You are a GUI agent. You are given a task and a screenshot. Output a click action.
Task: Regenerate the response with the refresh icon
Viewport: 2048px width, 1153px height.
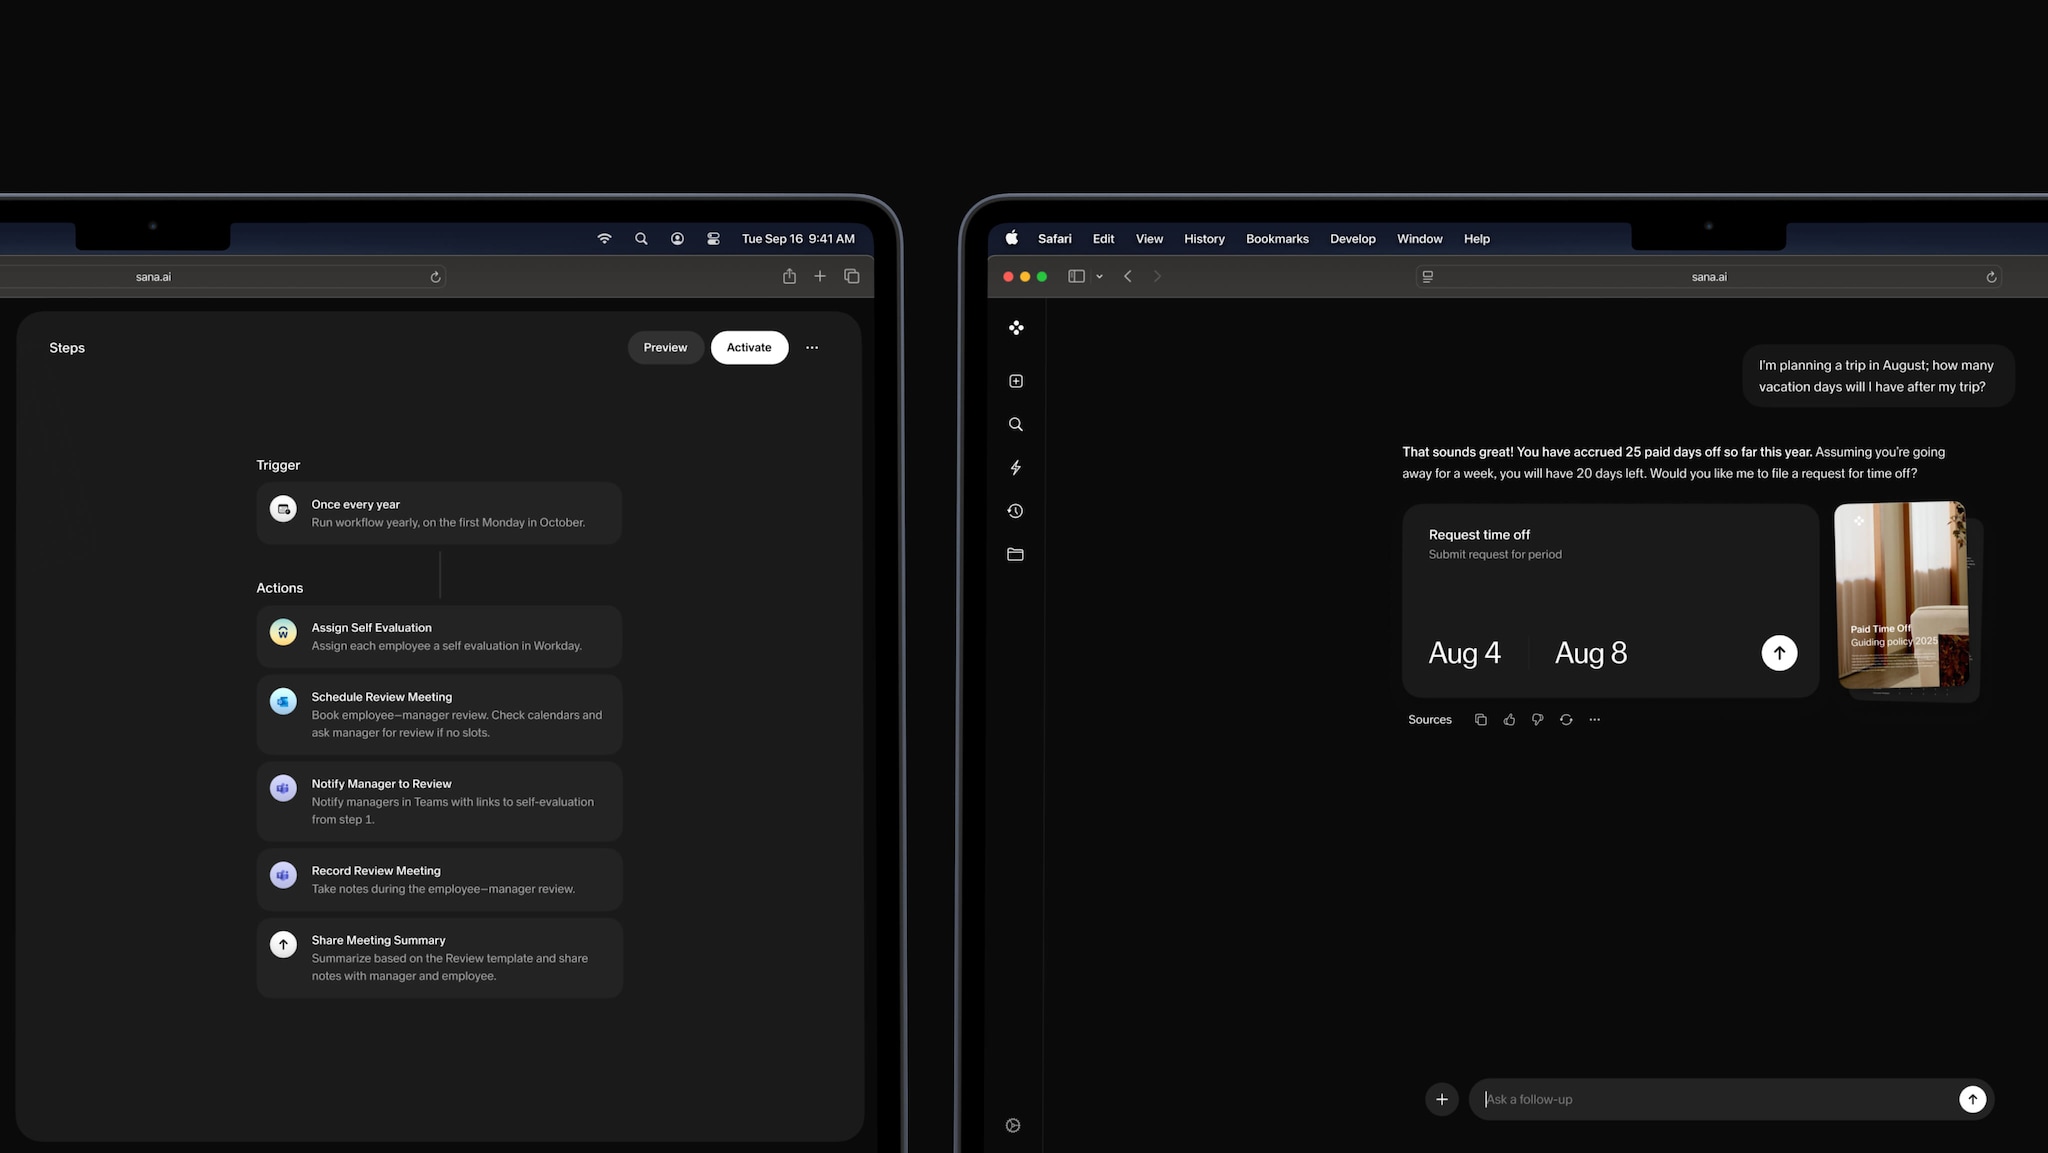click(1566, 720)
